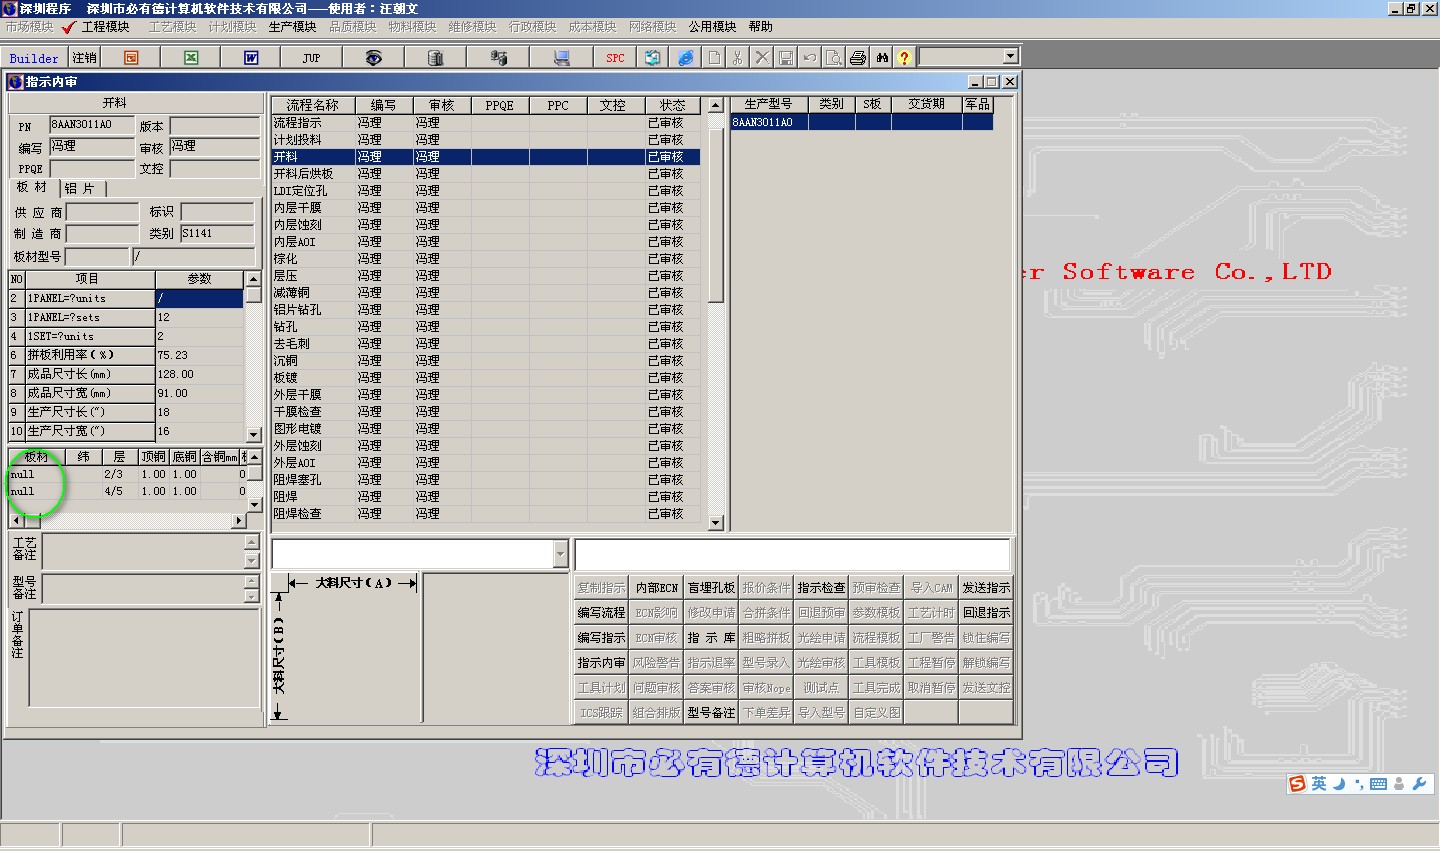Click the database cylinder toolbar icon
The height and width of the screenshot is (851, 1440).
435,58
